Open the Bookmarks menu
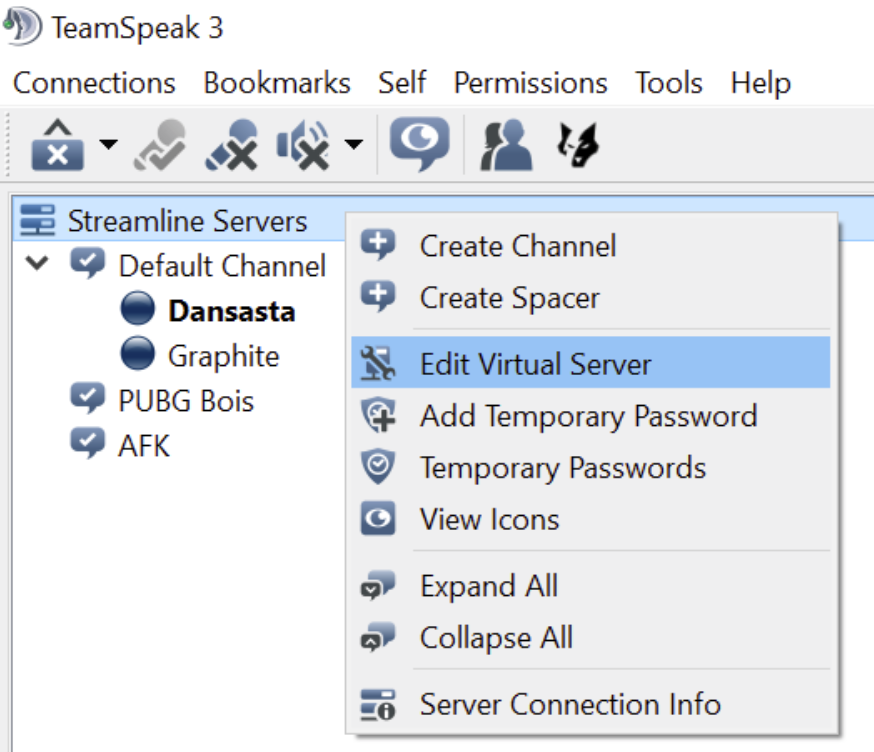The image size is (874, 752). (277, 84)
